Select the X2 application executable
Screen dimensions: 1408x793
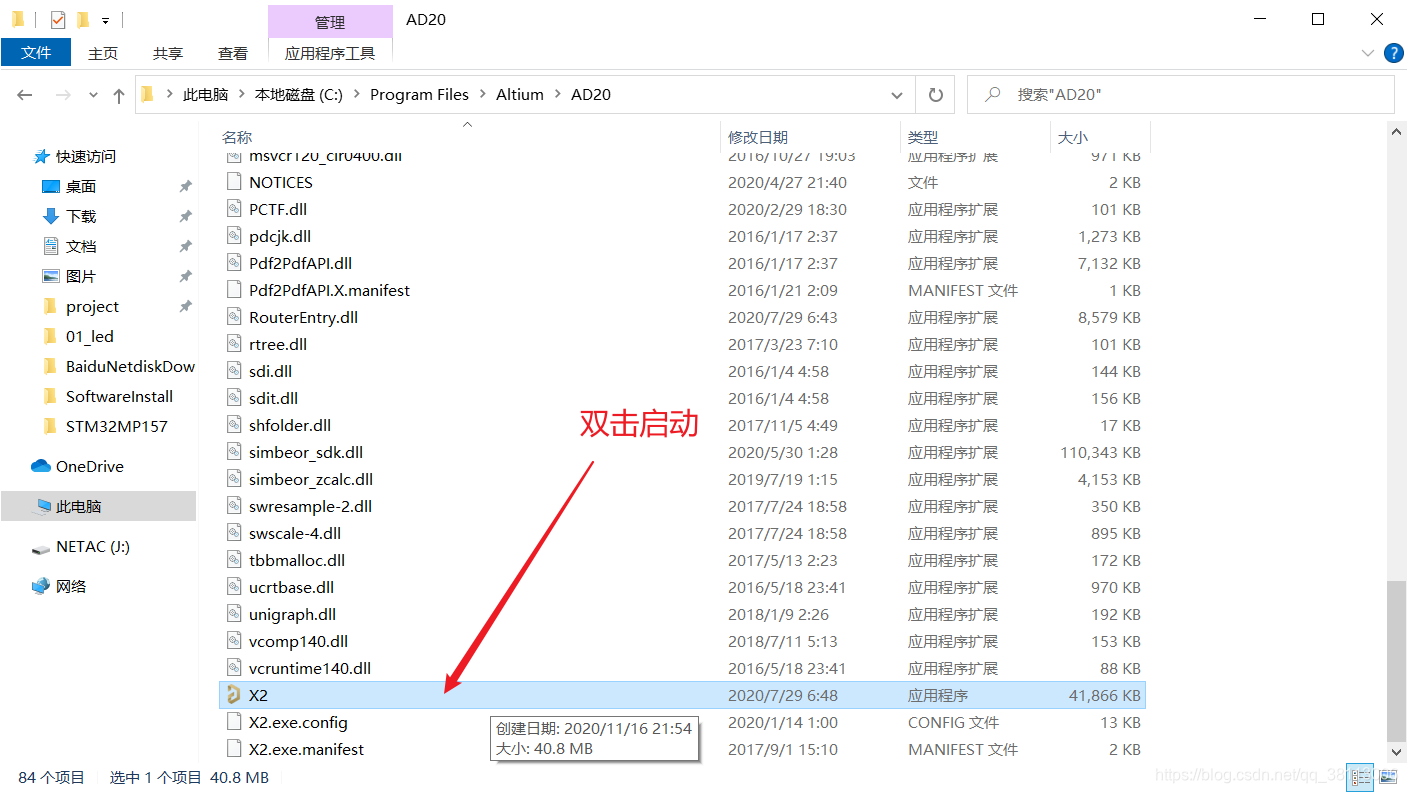(258, 694)
